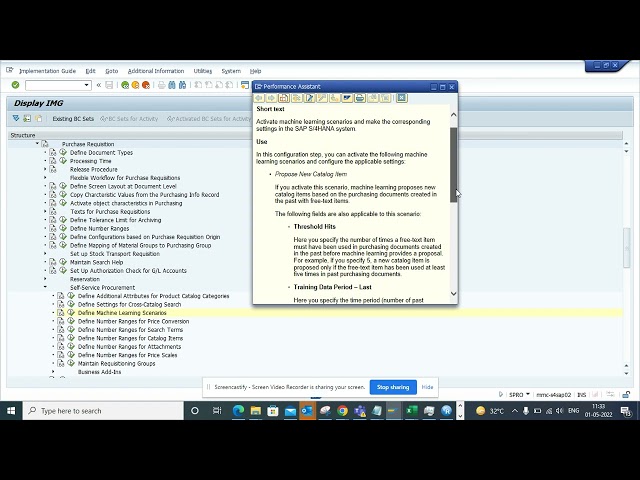Open Microsoft Edge from the taskbar
The height and width of the screenshot is (480, 640).
238,411
